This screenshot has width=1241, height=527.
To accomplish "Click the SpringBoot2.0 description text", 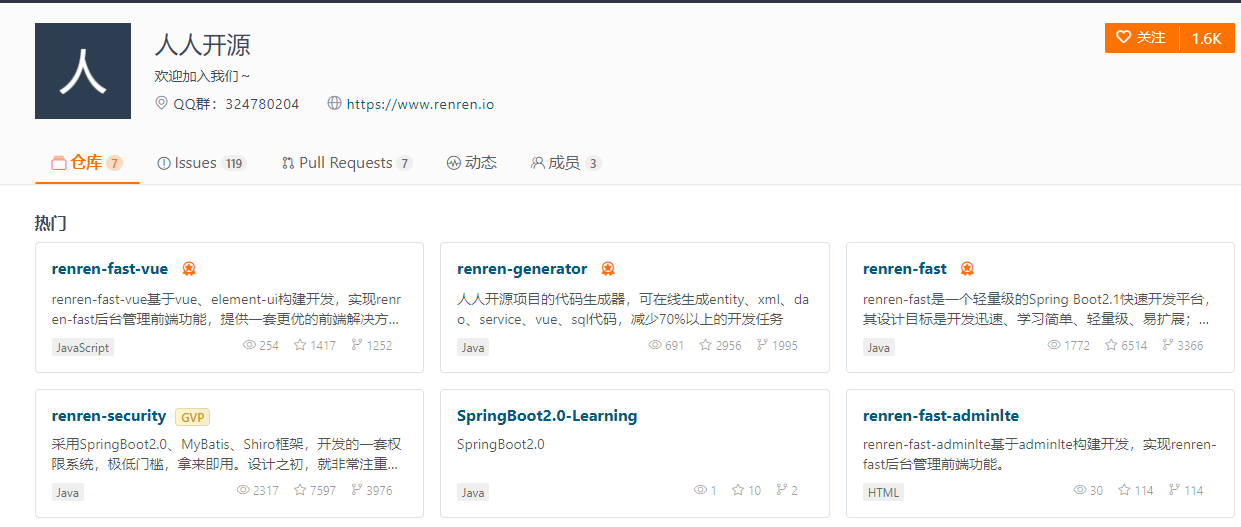I will 501,444.
